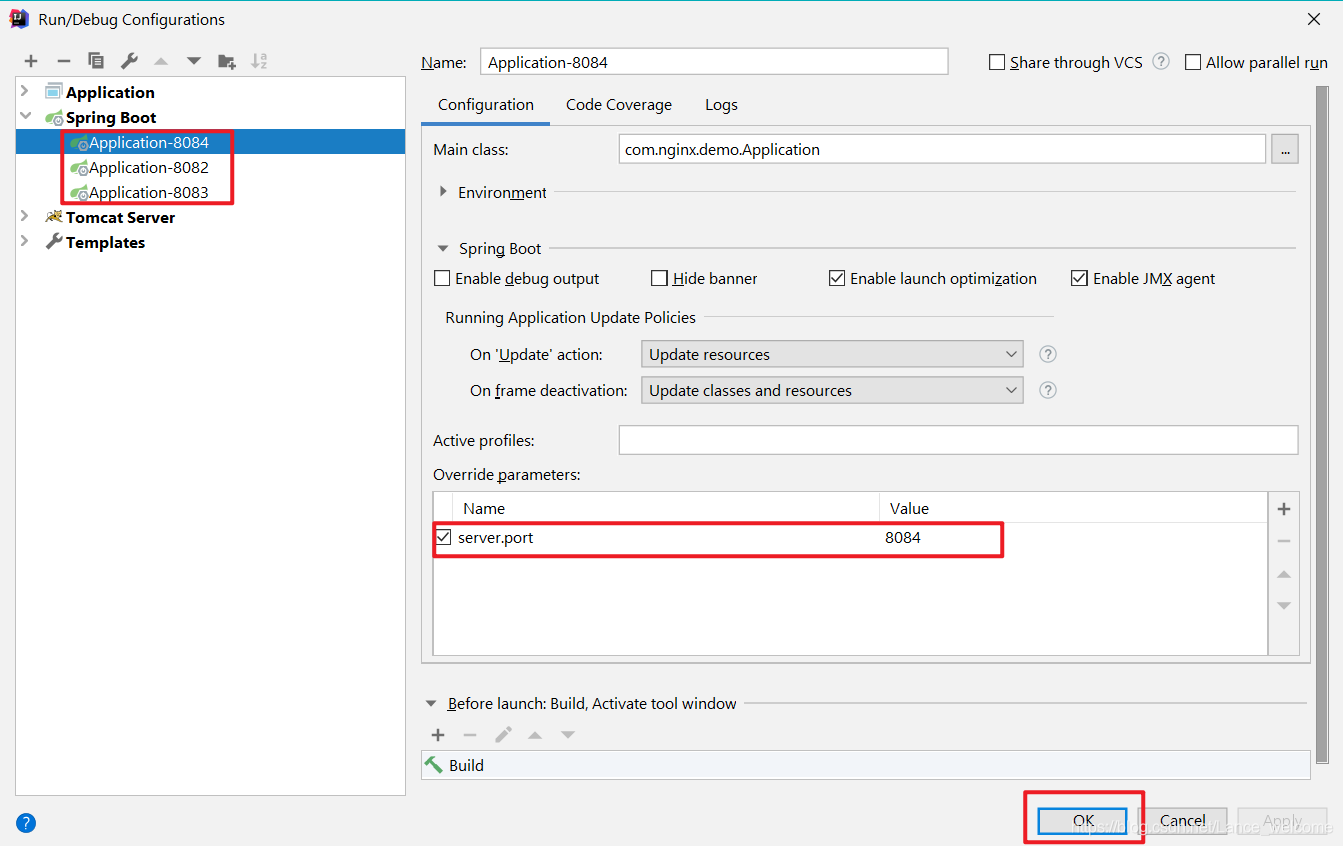
Task: Open edit templates wrench icon
Action: click(129, 61)
